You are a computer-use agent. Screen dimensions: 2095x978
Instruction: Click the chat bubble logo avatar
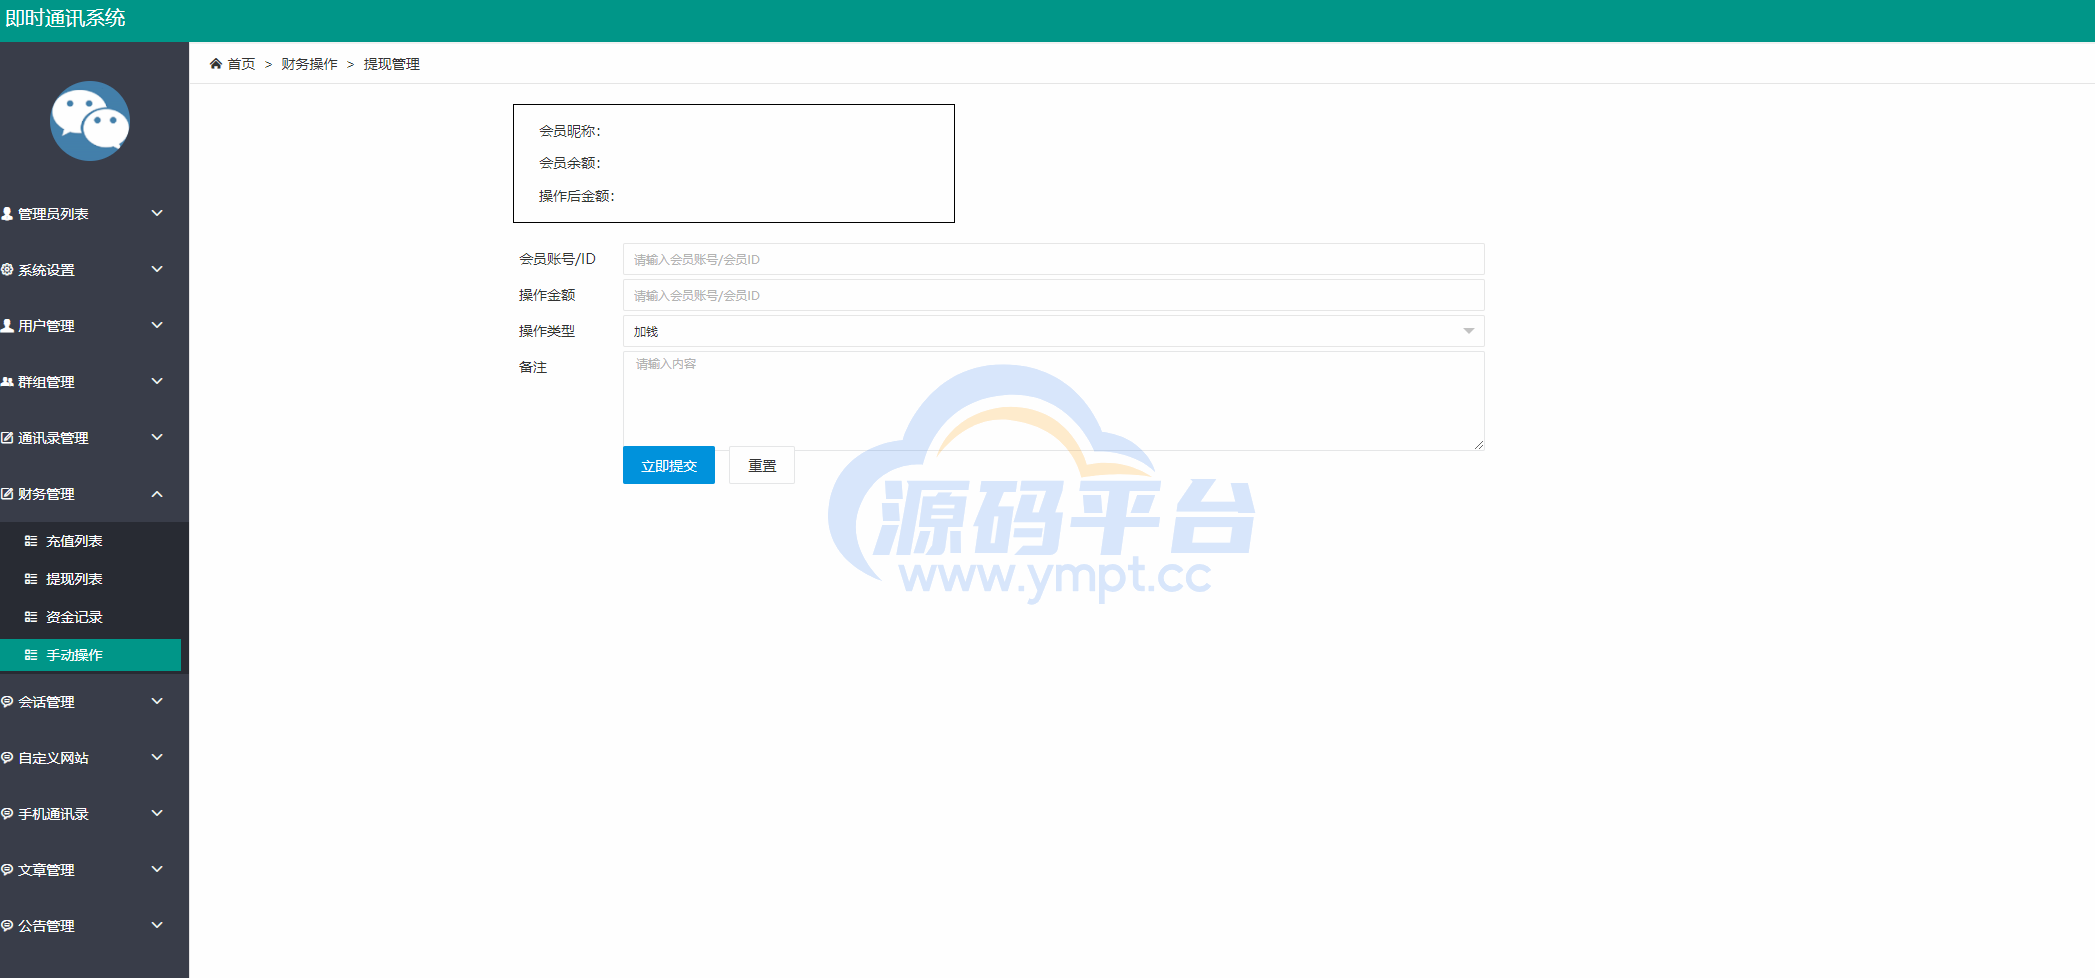(90, 121)
